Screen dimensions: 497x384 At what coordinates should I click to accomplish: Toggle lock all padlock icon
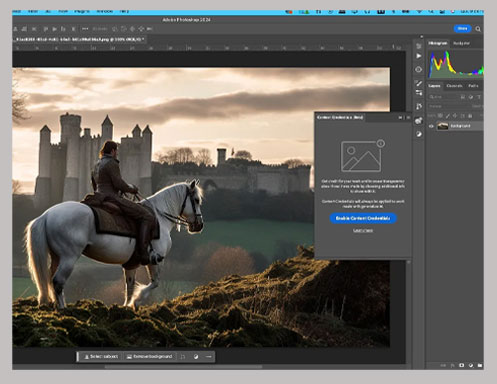pyautogui.click(x=470, y=116)
